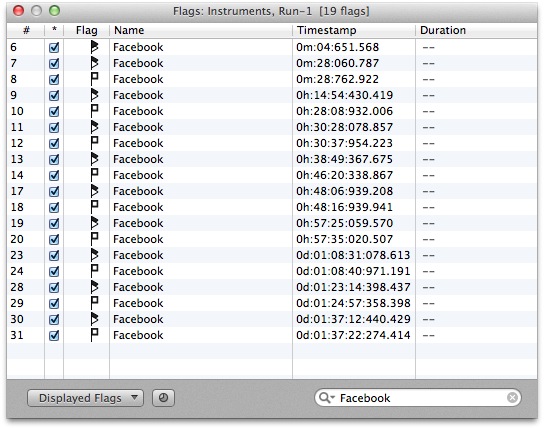Uncheck the checkbox for flag 14
Viewport: 544px width, 429px height.
point(54,175)
